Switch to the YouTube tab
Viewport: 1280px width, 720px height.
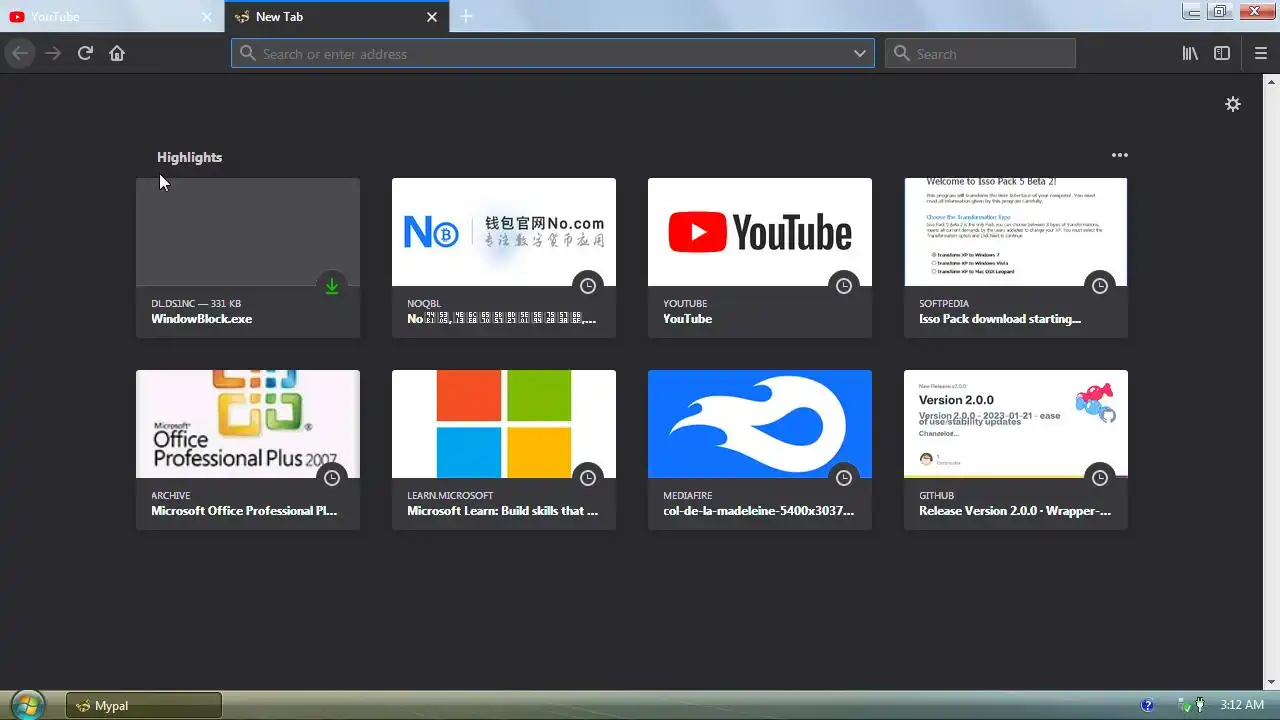[x=112, y=17]
